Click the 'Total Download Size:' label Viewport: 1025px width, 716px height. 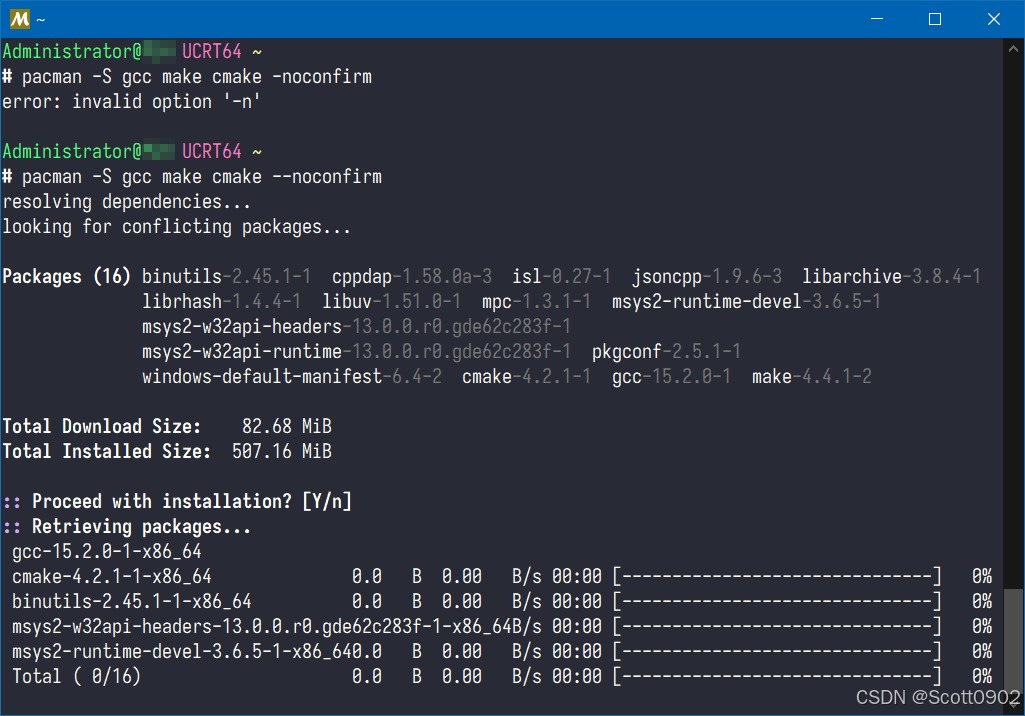(102, 426)
